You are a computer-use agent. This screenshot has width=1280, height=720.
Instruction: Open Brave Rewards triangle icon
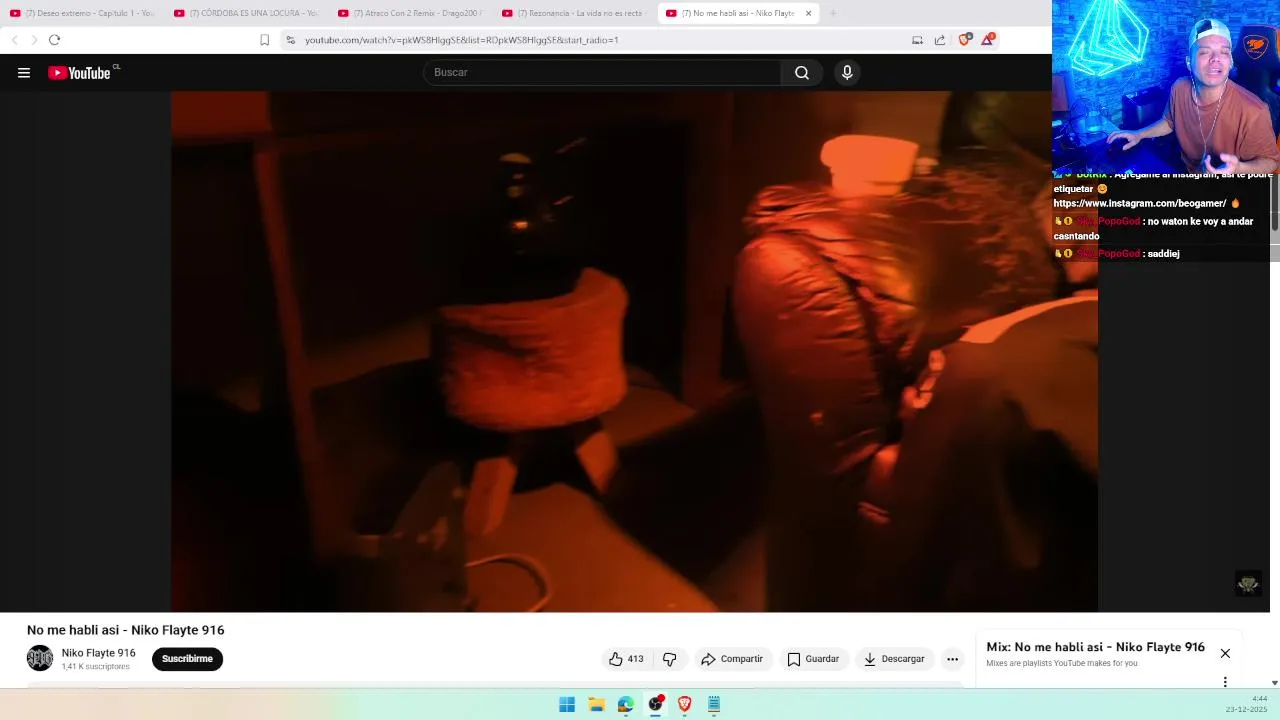(988, 39)
